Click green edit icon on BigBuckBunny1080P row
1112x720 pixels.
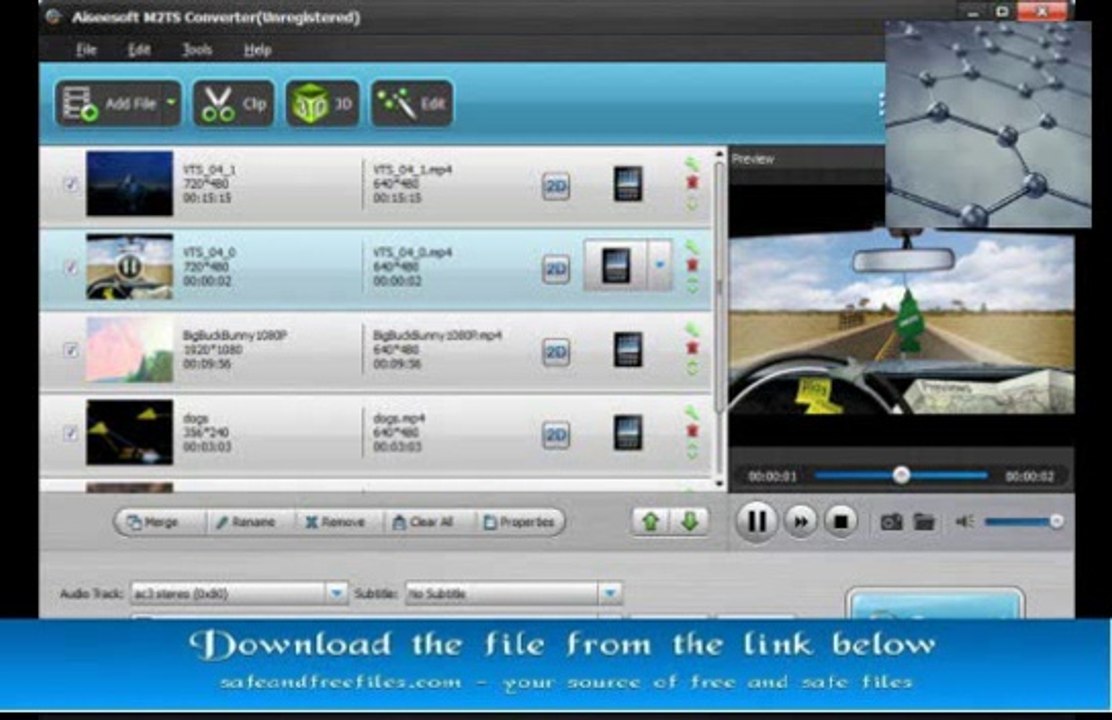click(x=692, y=330)
